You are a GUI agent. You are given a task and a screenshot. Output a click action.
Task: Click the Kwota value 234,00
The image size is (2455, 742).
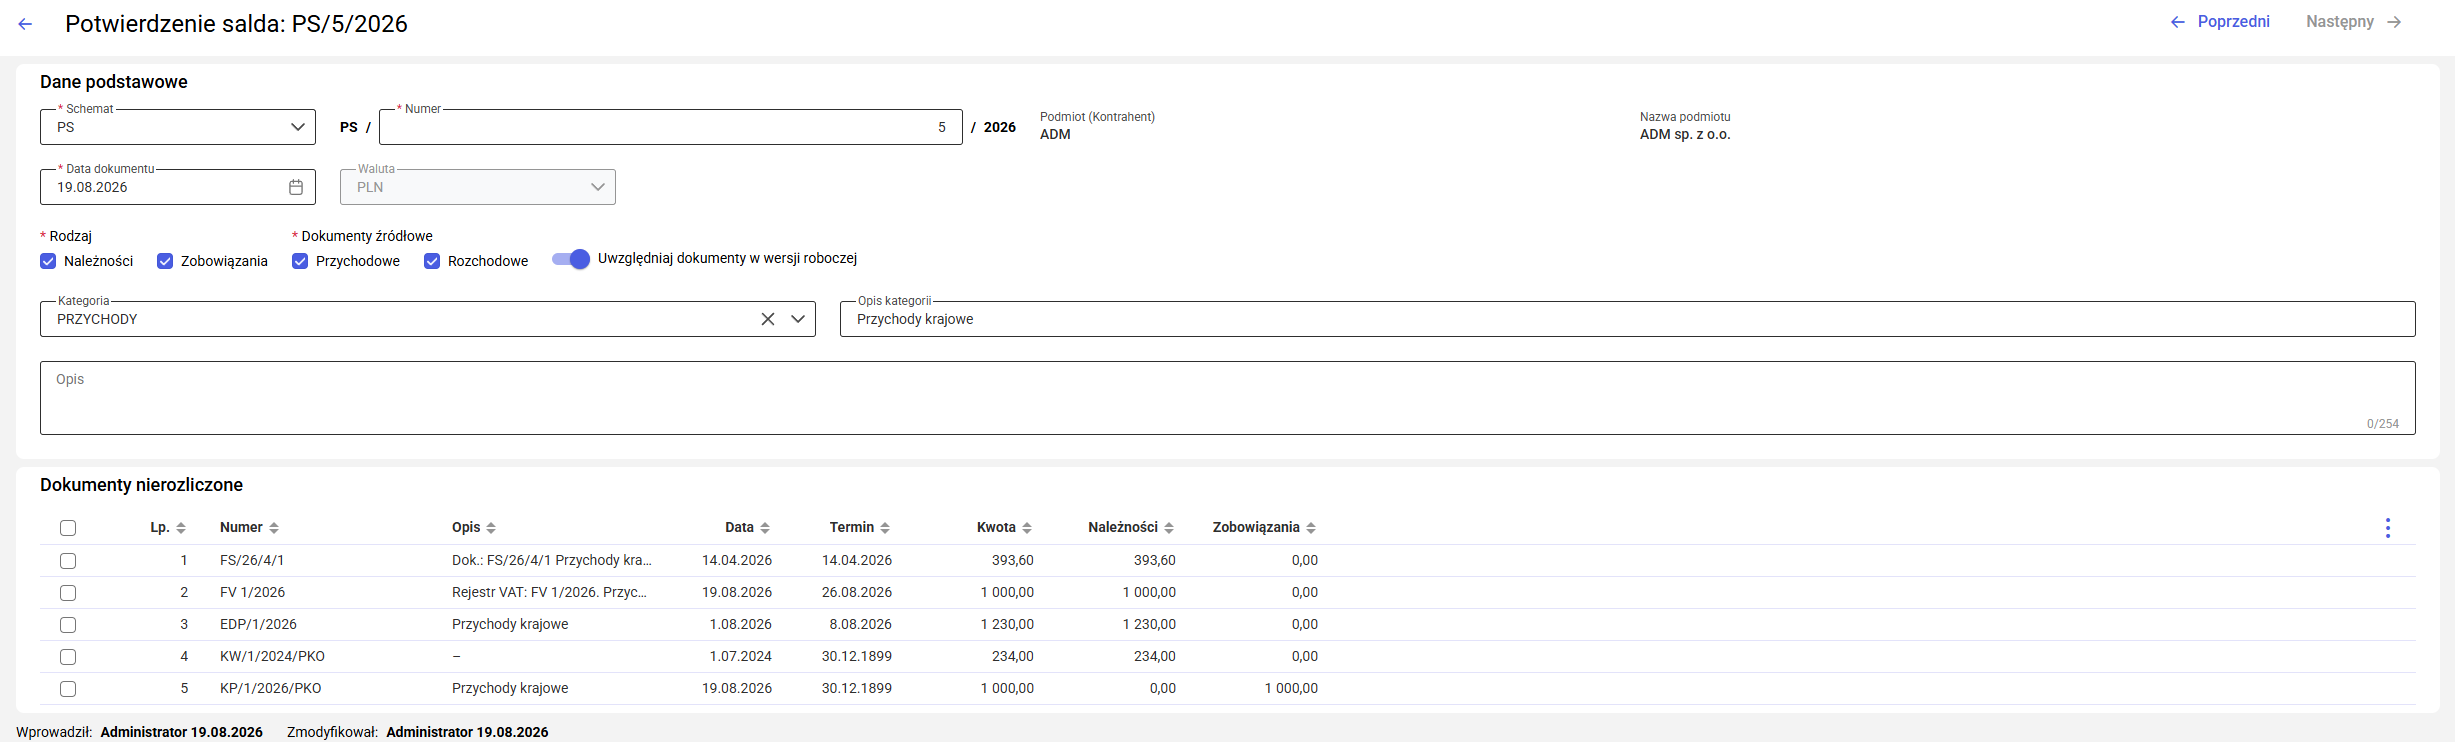click(x=1012, y=656)
